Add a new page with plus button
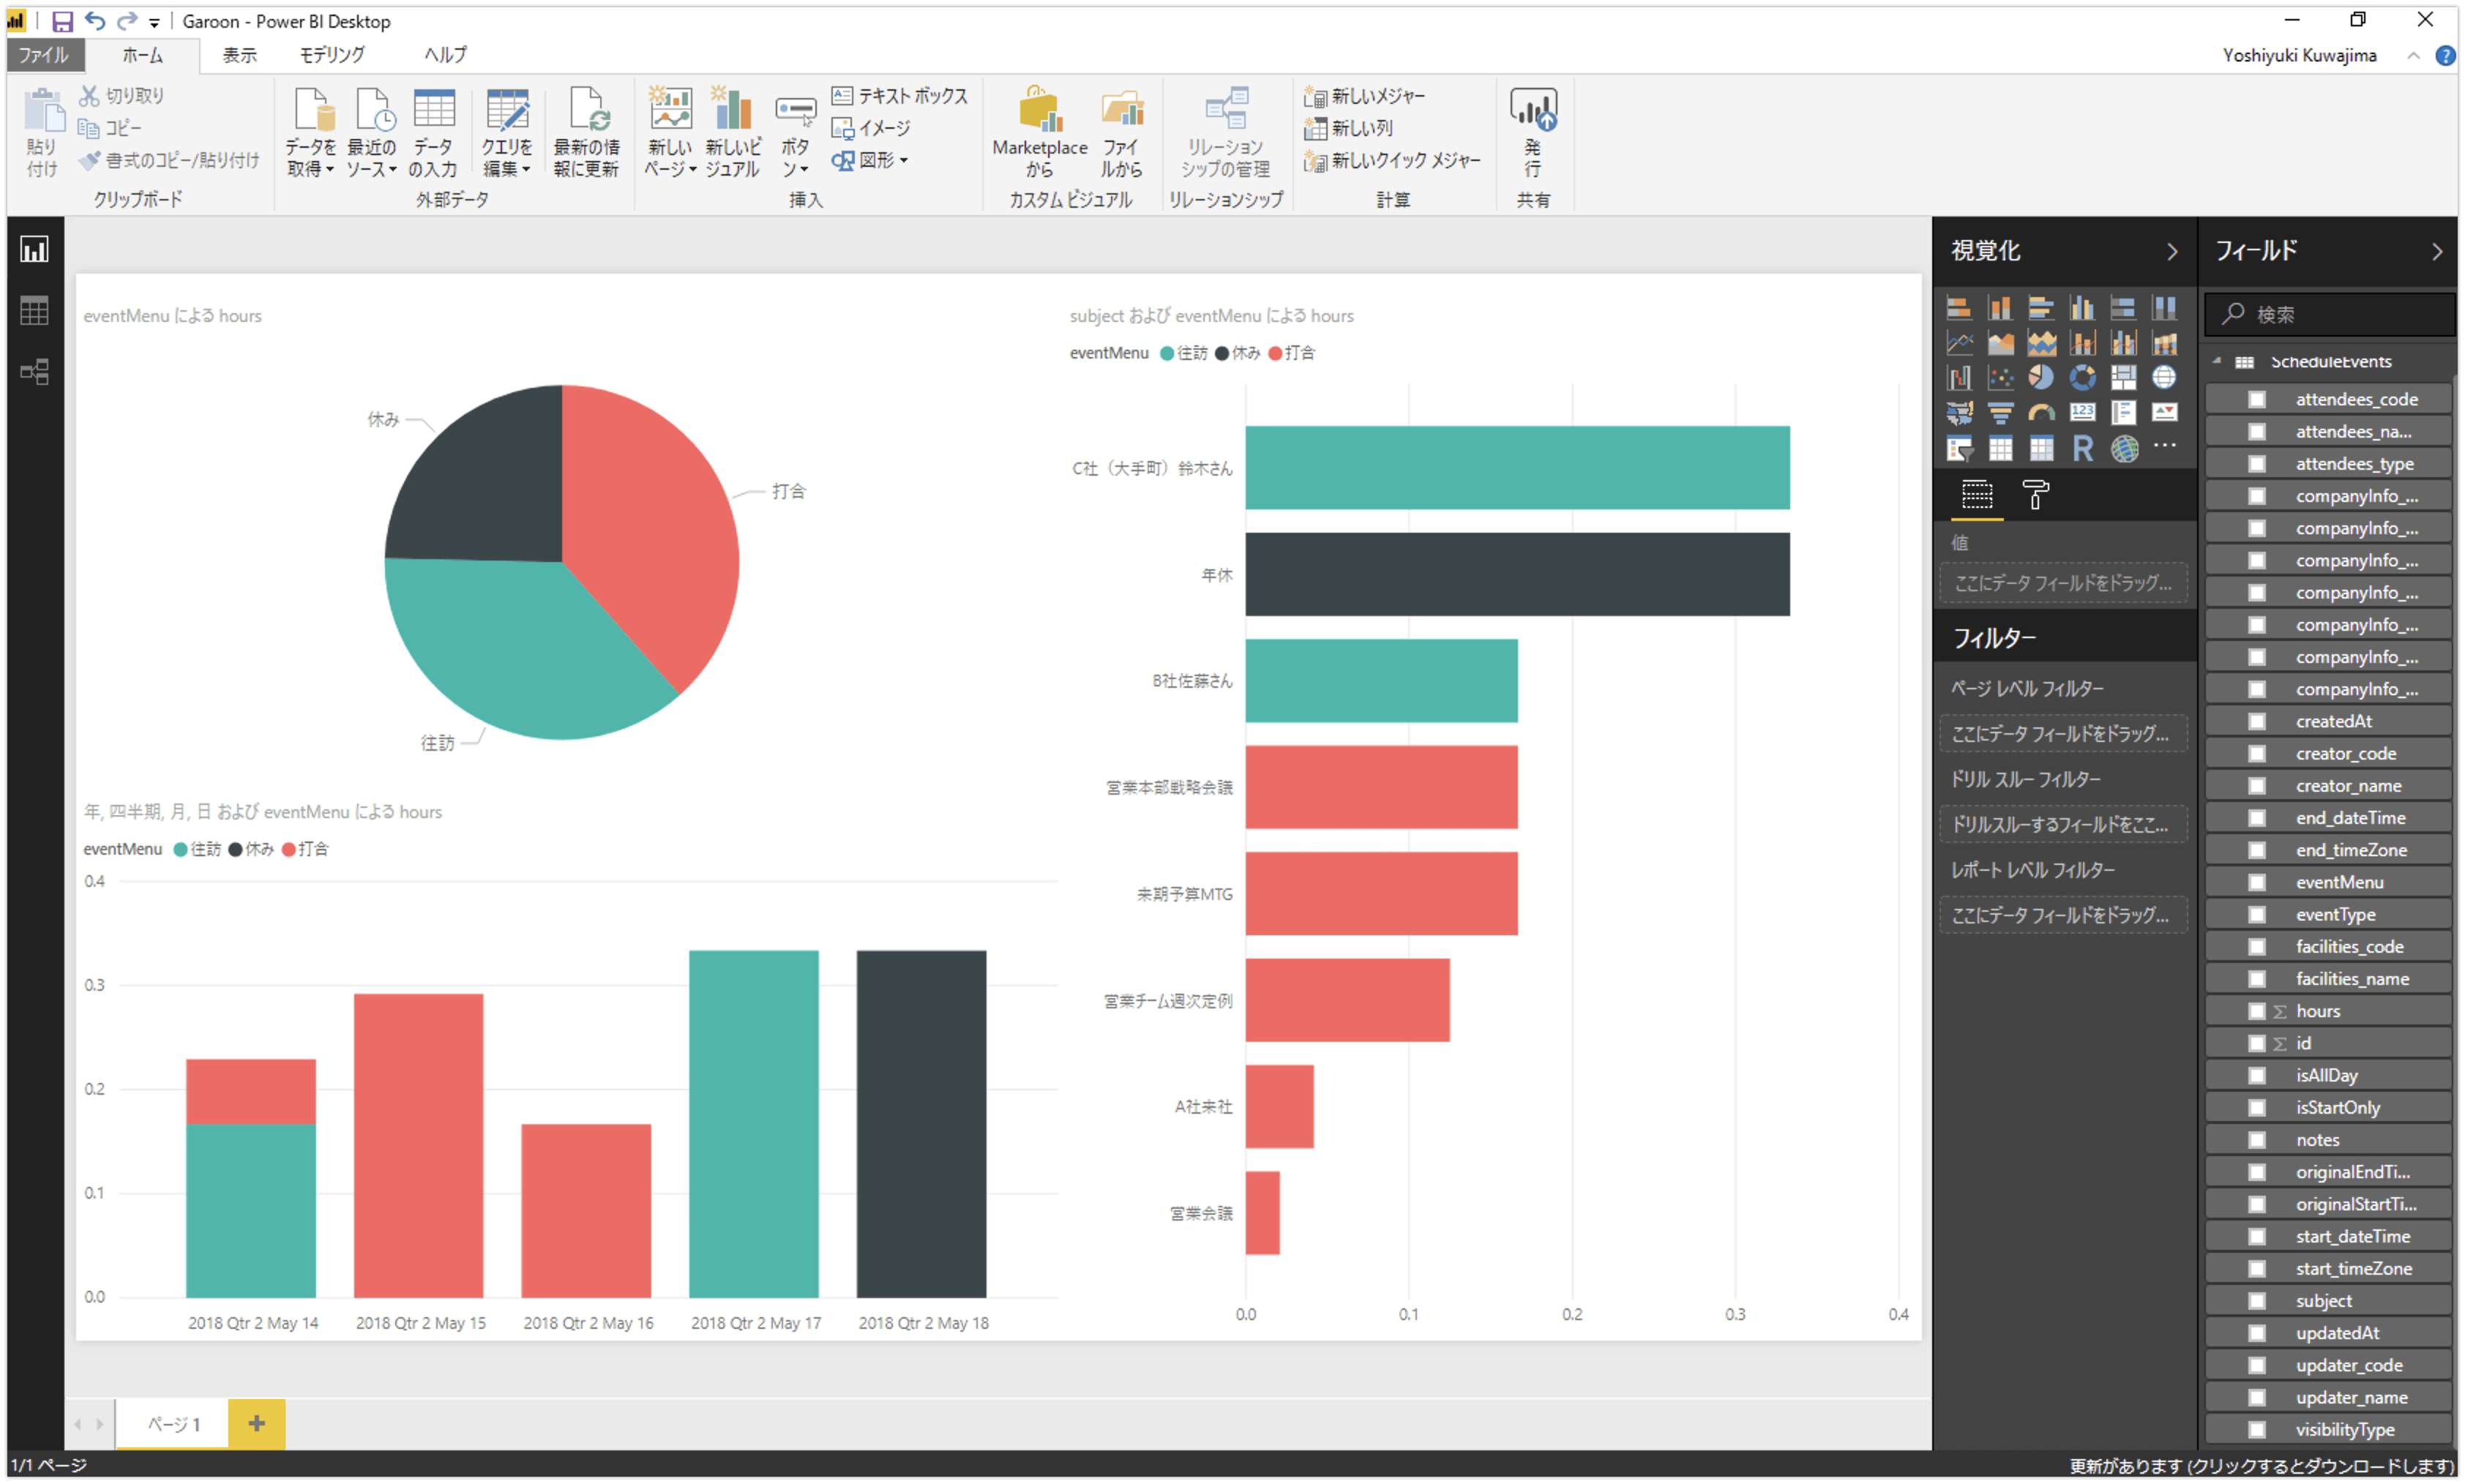Viewport: 2465px width, 1484px height. [x=256, y=1423]
